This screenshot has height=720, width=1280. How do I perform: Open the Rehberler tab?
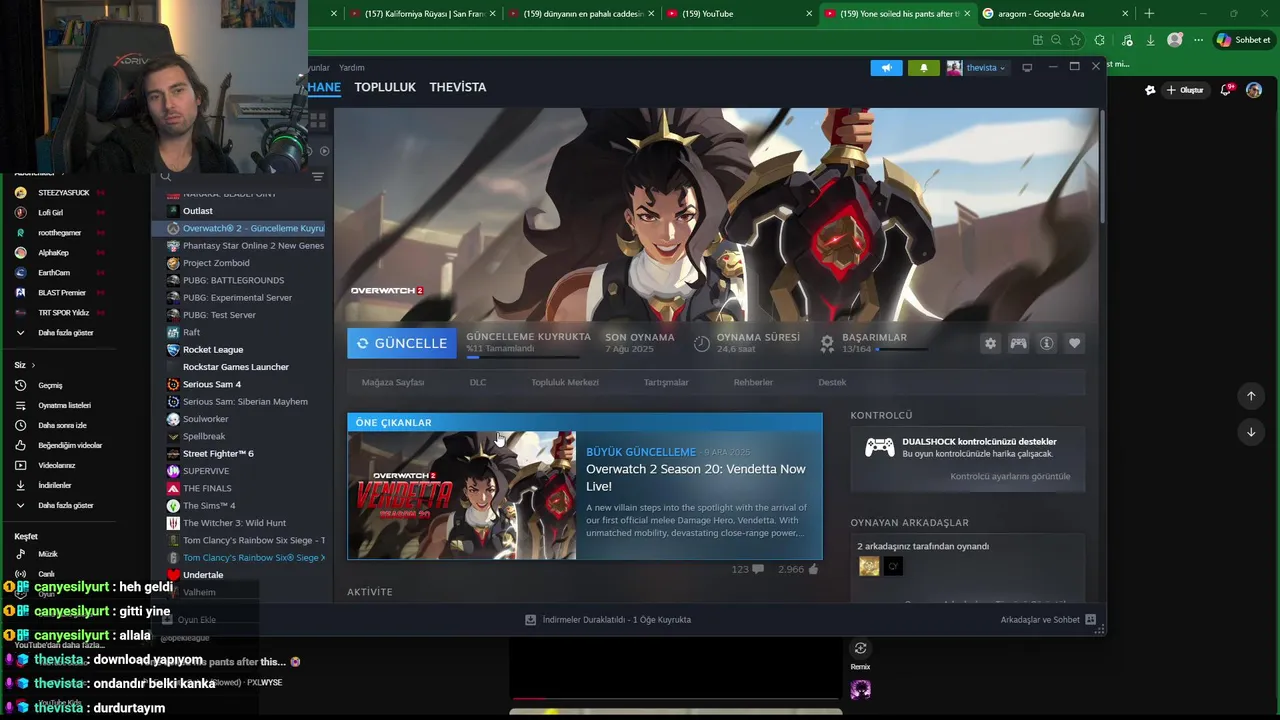[753, 382]
